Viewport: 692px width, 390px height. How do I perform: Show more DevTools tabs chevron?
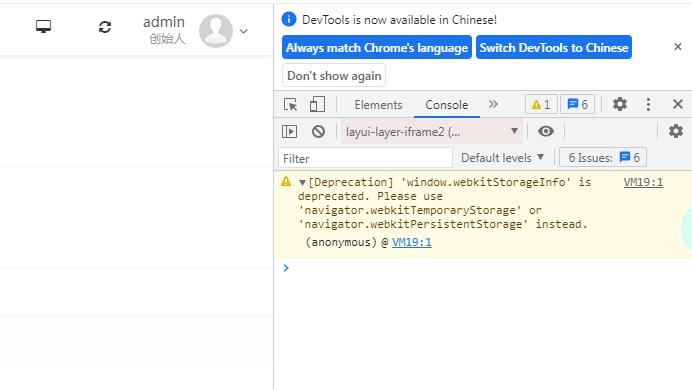(x=493, y=104)
